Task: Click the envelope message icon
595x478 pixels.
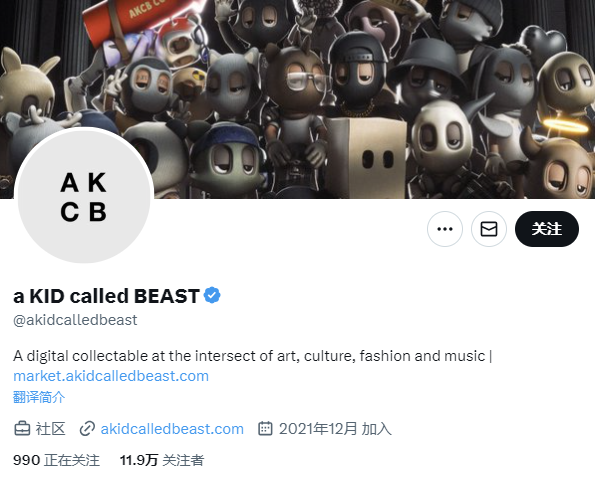Action: [489, 229]
